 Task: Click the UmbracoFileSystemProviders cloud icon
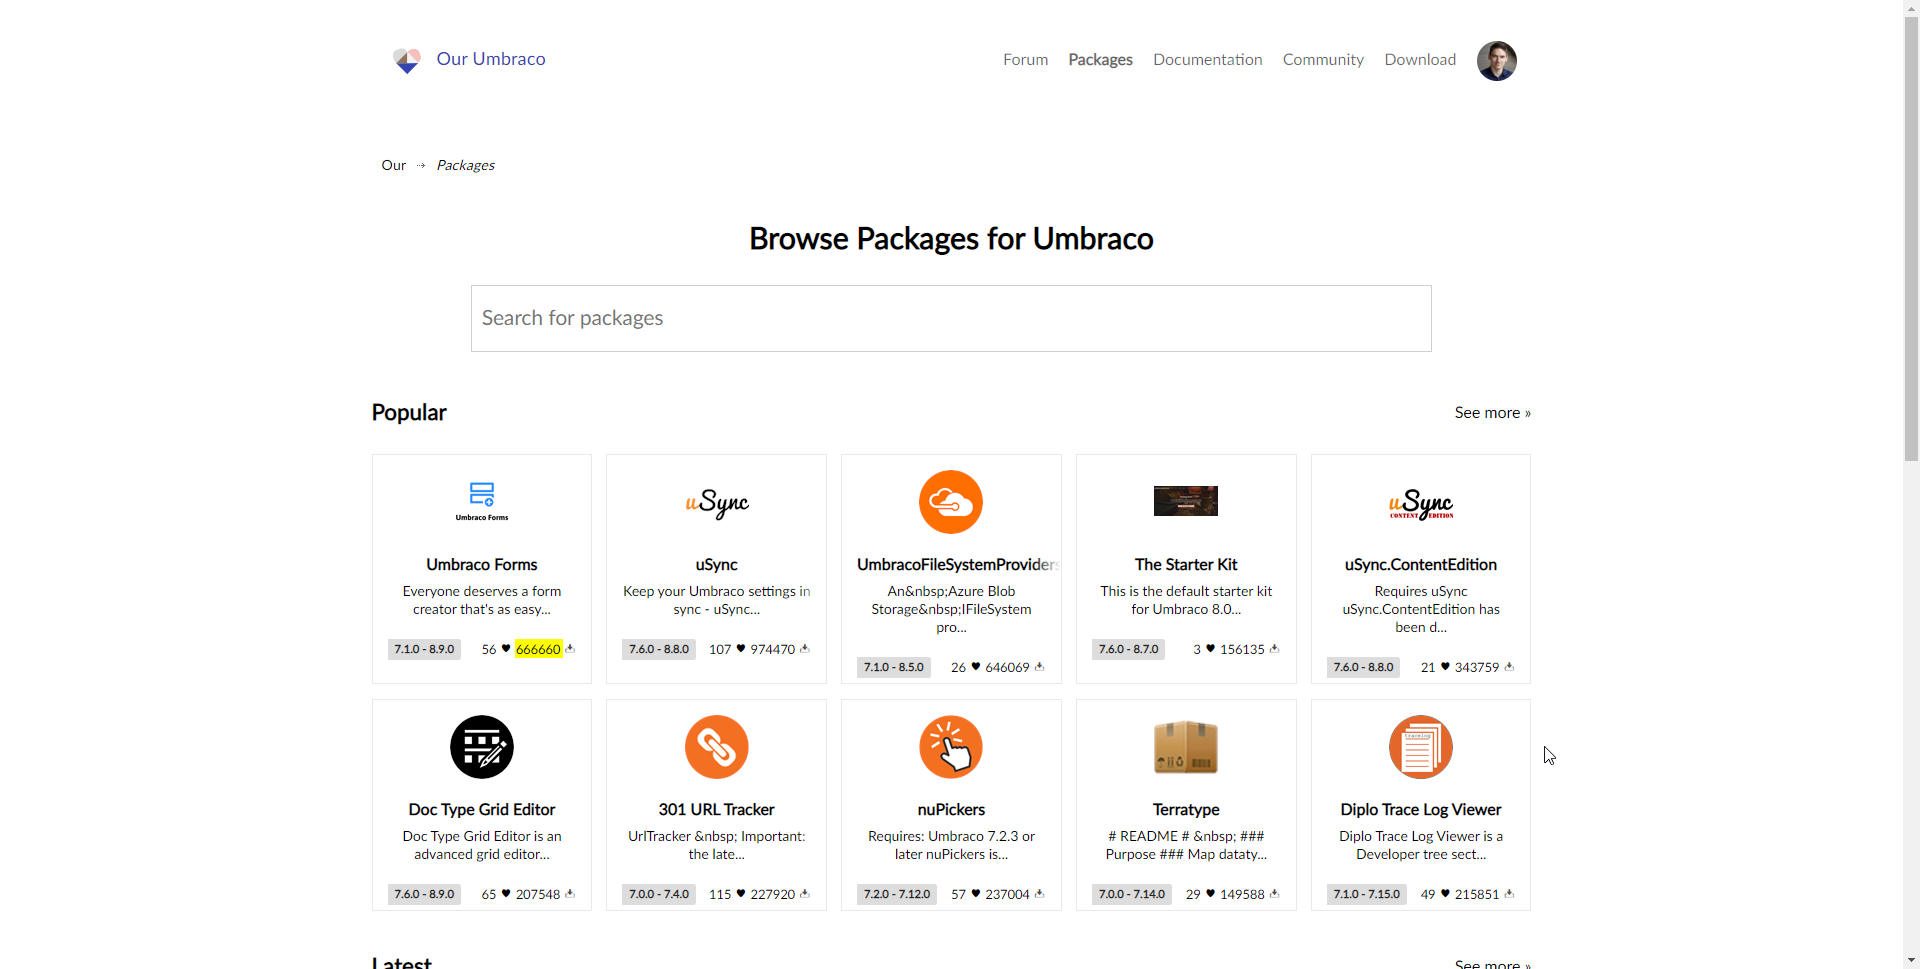pyautogui.click(x=950, y=501)
